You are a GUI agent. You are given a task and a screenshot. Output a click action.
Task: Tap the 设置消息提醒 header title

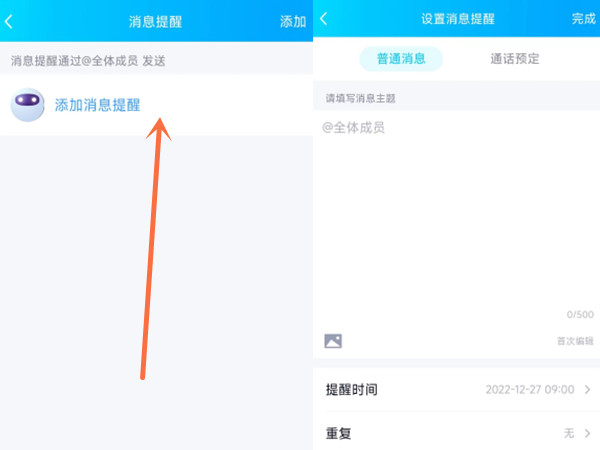(x=457, y=19)
